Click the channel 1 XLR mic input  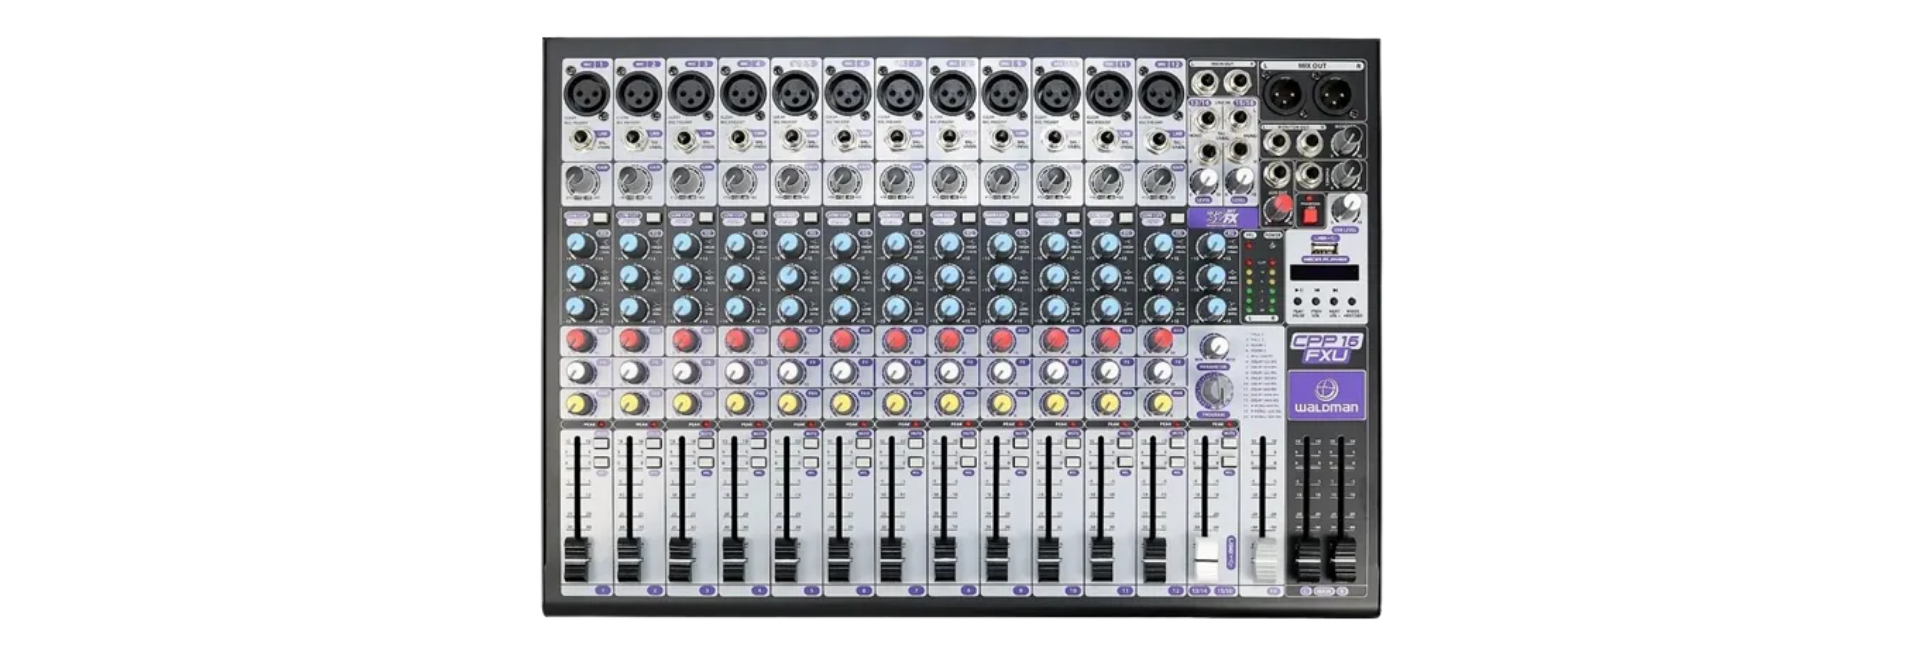[x=588, y=96]
